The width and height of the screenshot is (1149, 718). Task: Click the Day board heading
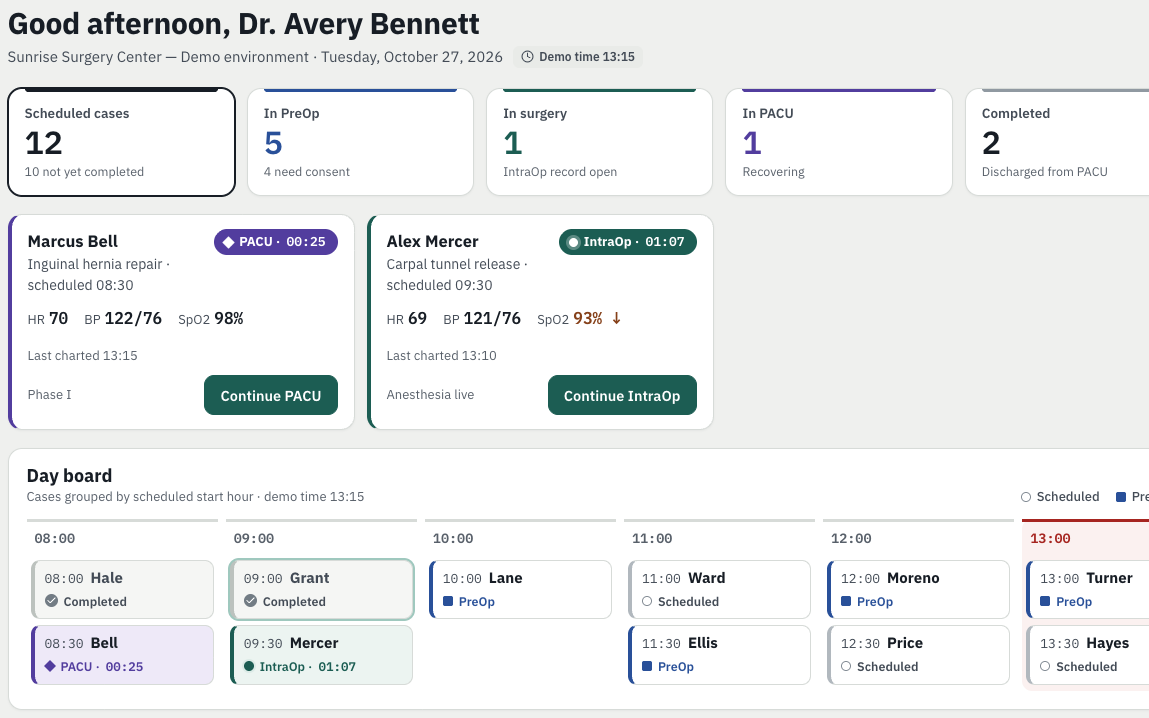70,476
